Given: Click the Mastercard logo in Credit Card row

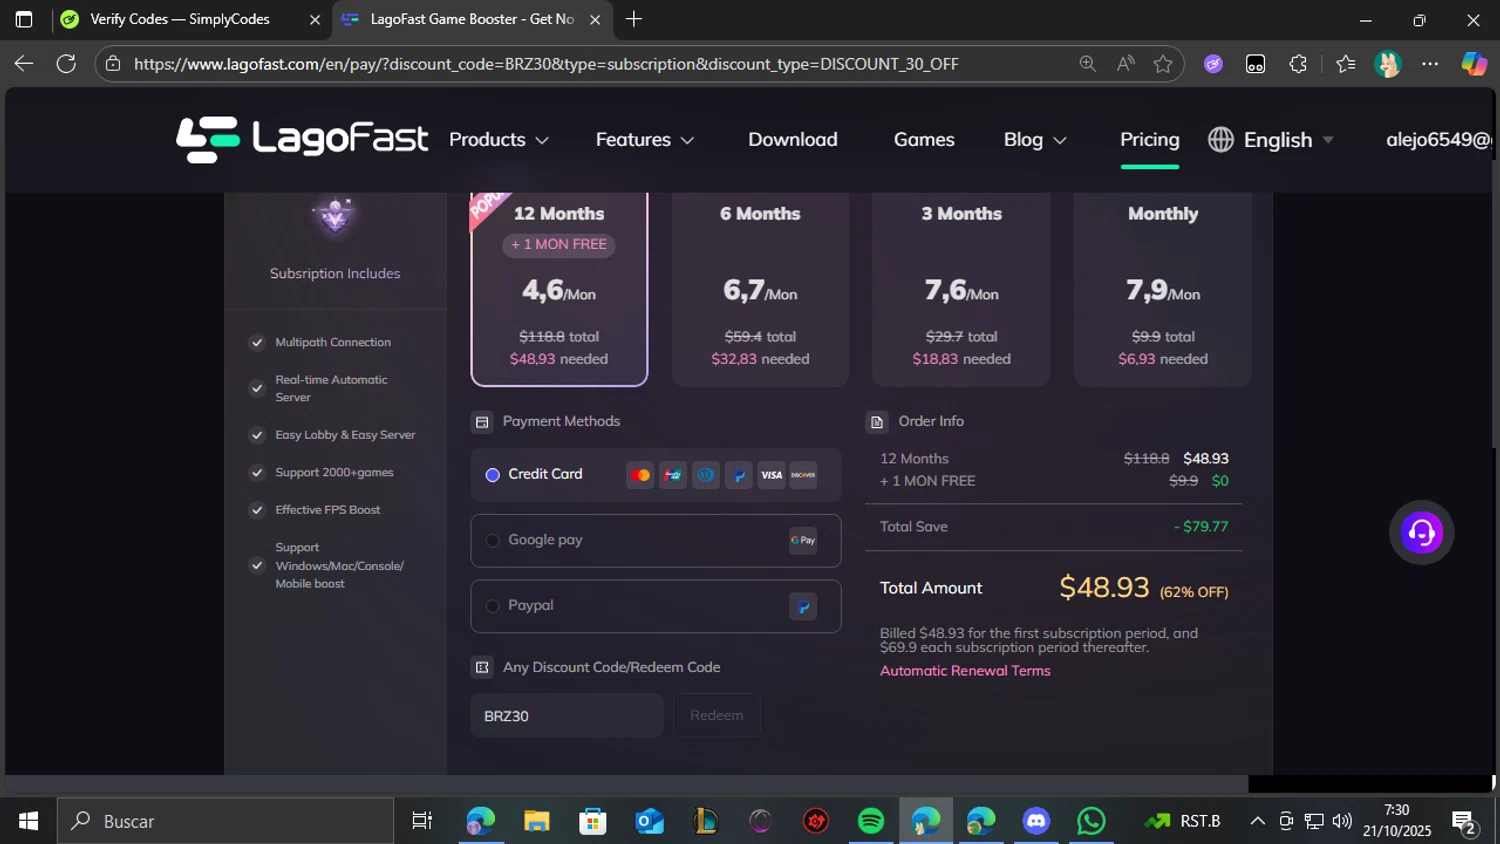Looking at the screenshot, I should 641,475.
